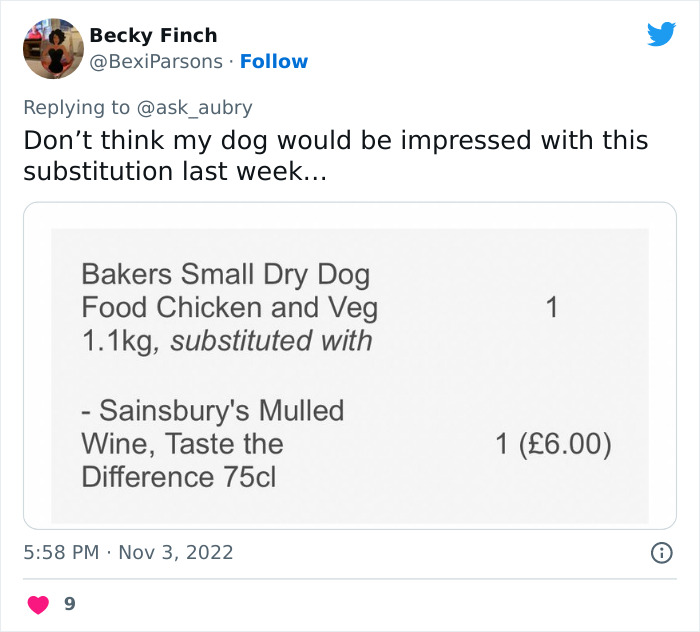Screen dimensions: 700x632
Task: Click the Bakers Small Dry Dog Food line
Action: (225, 274)
